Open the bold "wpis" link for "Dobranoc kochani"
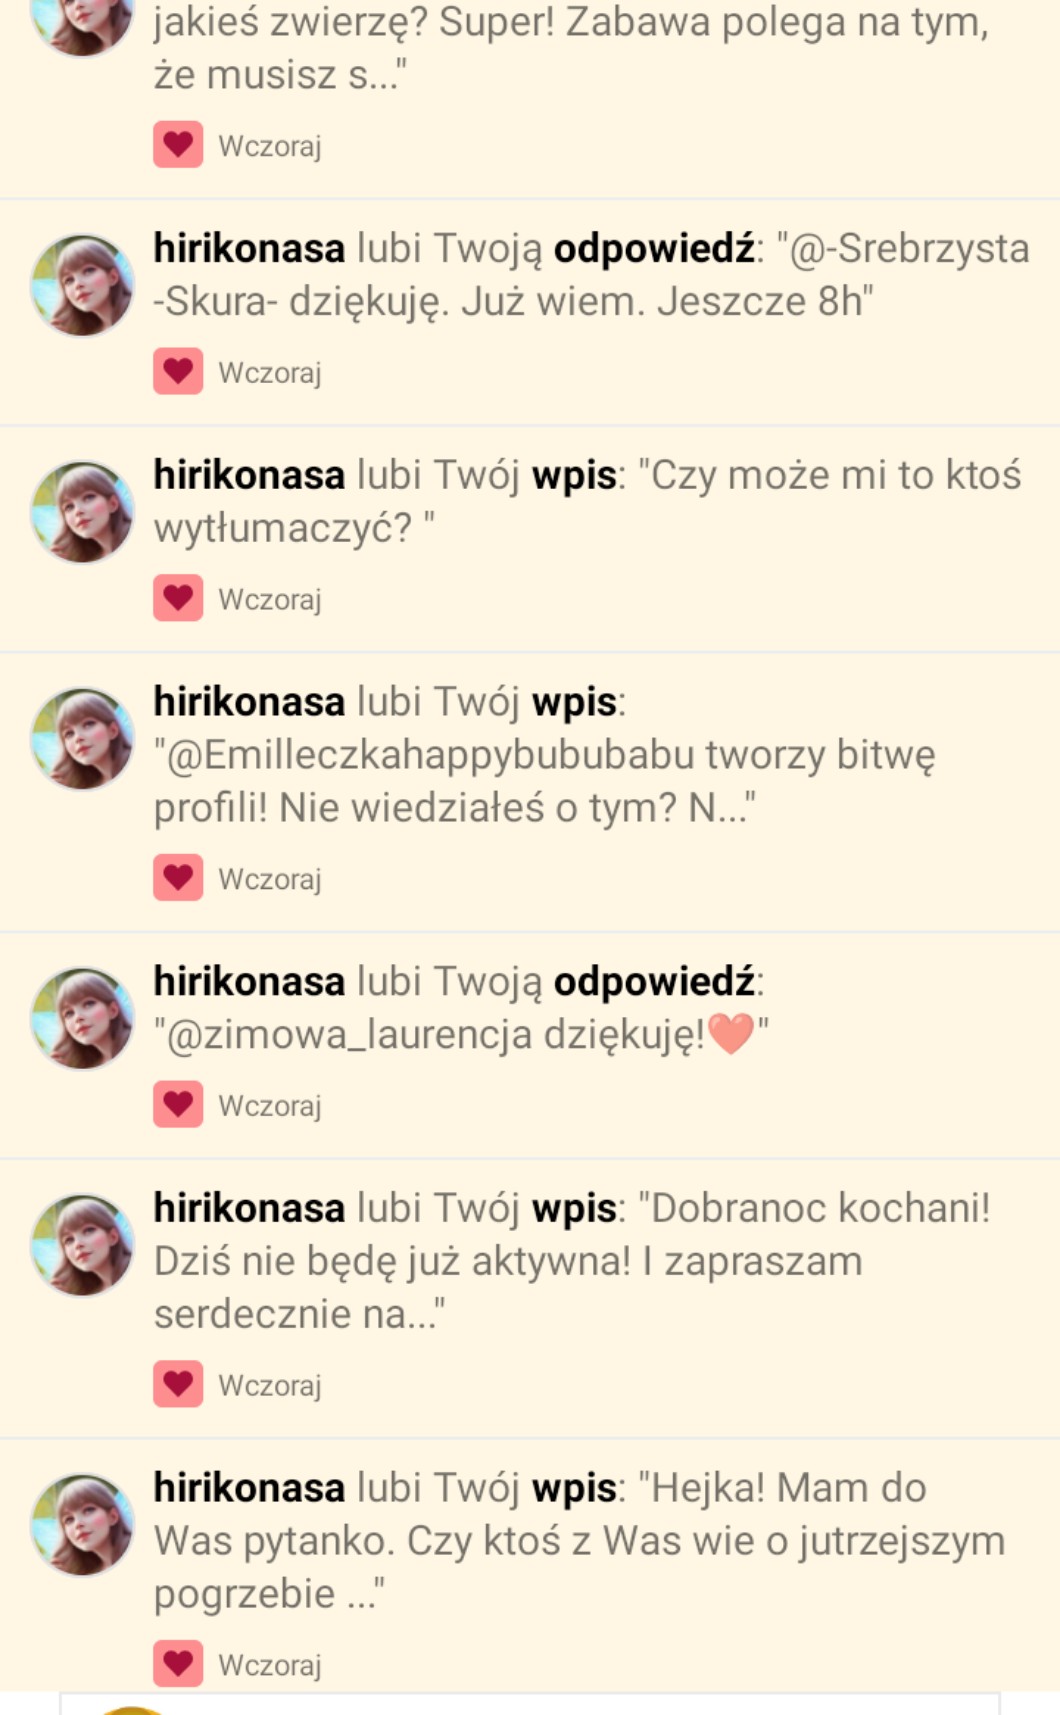 (x=574, y=1209)
